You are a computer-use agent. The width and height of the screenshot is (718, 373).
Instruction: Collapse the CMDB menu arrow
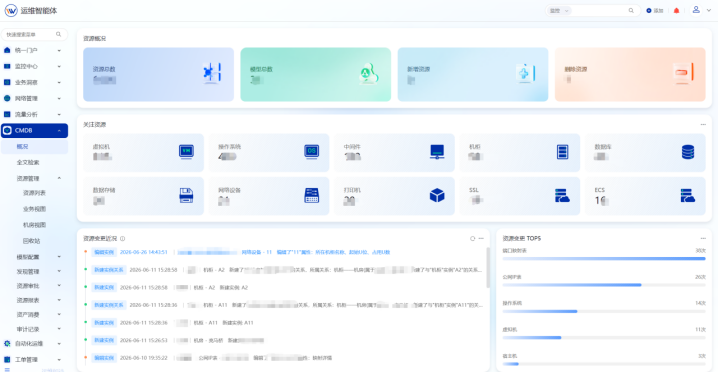click(59, 130)
